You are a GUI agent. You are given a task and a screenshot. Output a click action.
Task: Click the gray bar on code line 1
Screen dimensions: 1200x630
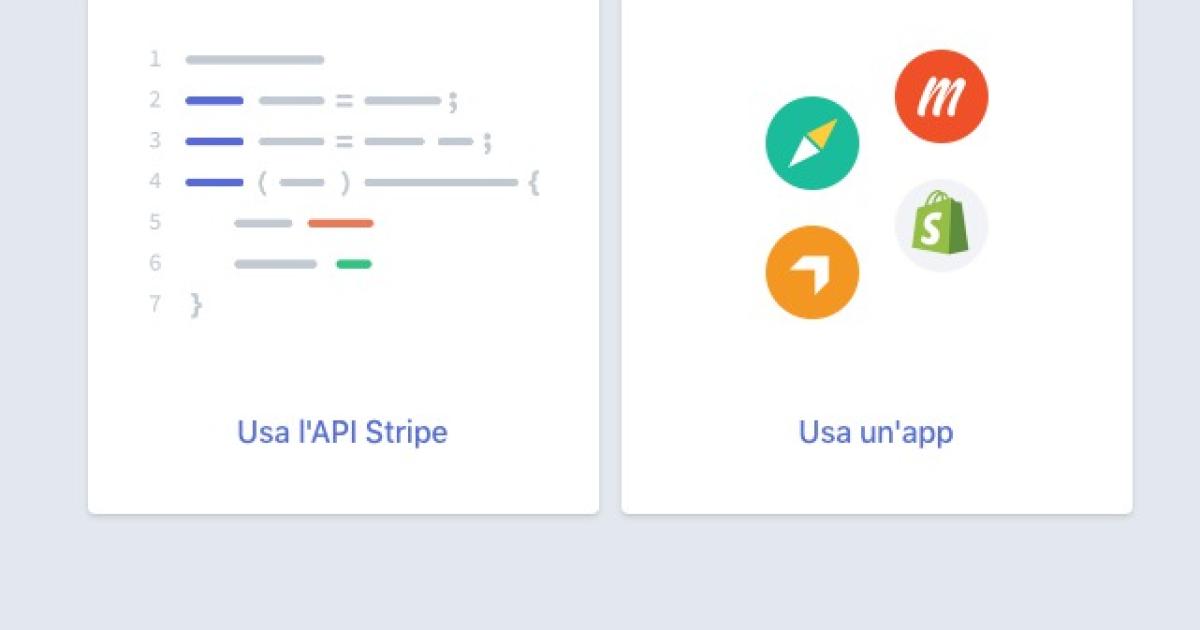coord(255,60)
